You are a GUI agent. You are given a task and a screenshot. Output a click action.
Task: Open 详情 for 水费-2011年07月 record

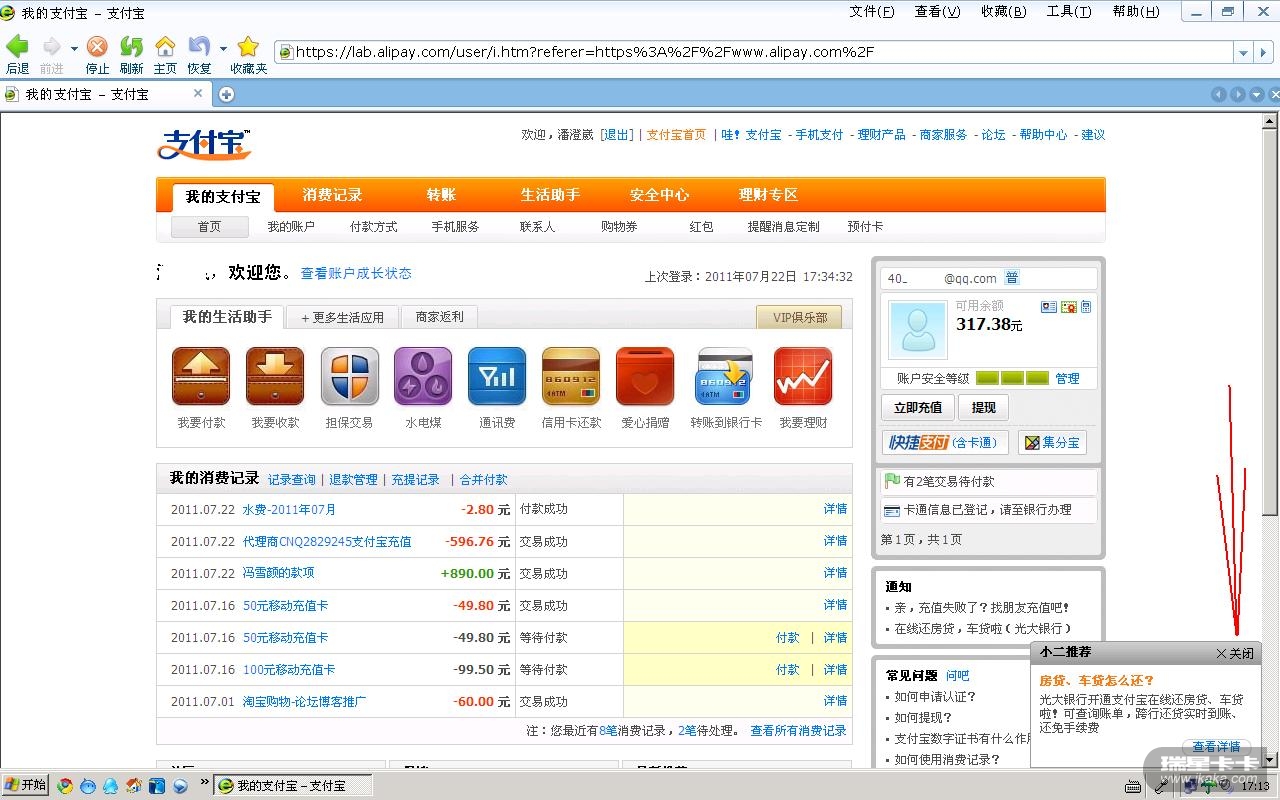click(x=835, y=509)
